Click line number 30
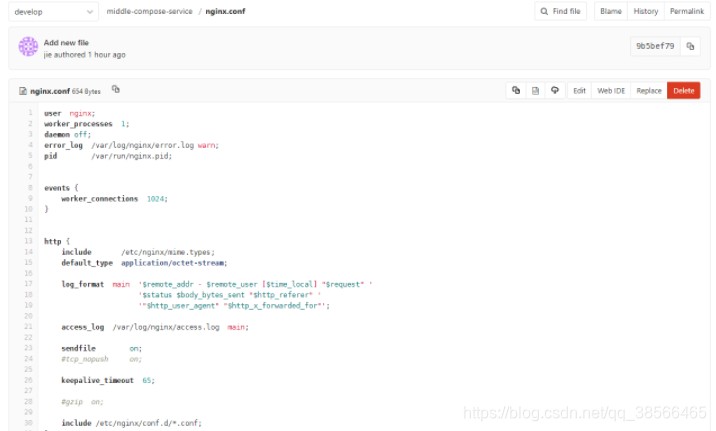The image size is (716, 431). click(28, 423)
